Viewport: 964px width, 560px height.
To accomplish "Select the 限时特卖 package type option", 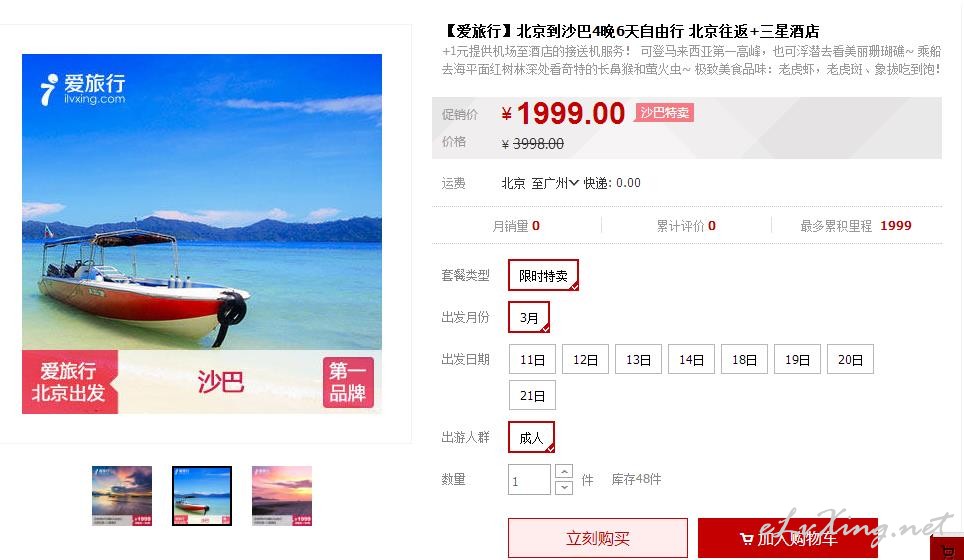I will (543, 275).
